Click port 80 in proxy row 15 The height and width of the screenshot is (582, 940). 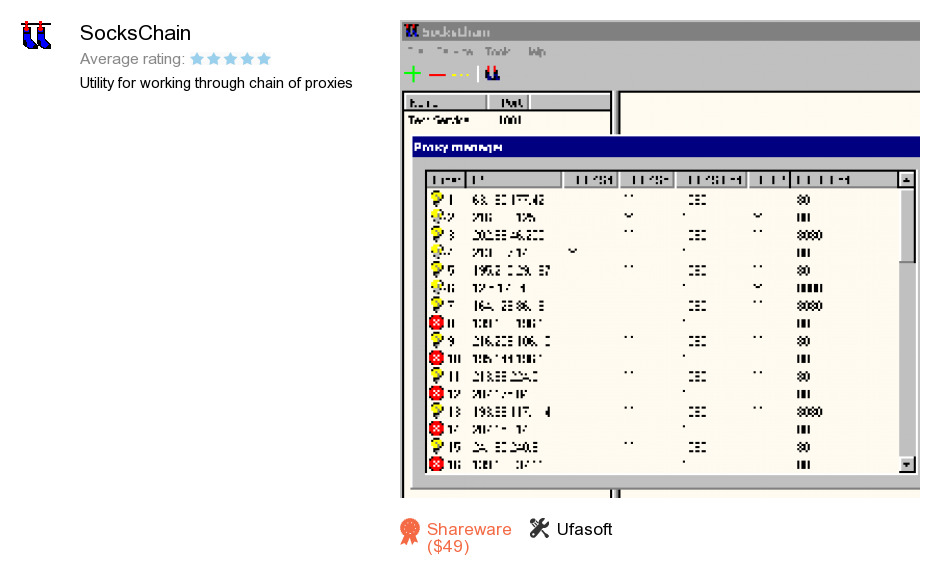click(x=803, y=447)
